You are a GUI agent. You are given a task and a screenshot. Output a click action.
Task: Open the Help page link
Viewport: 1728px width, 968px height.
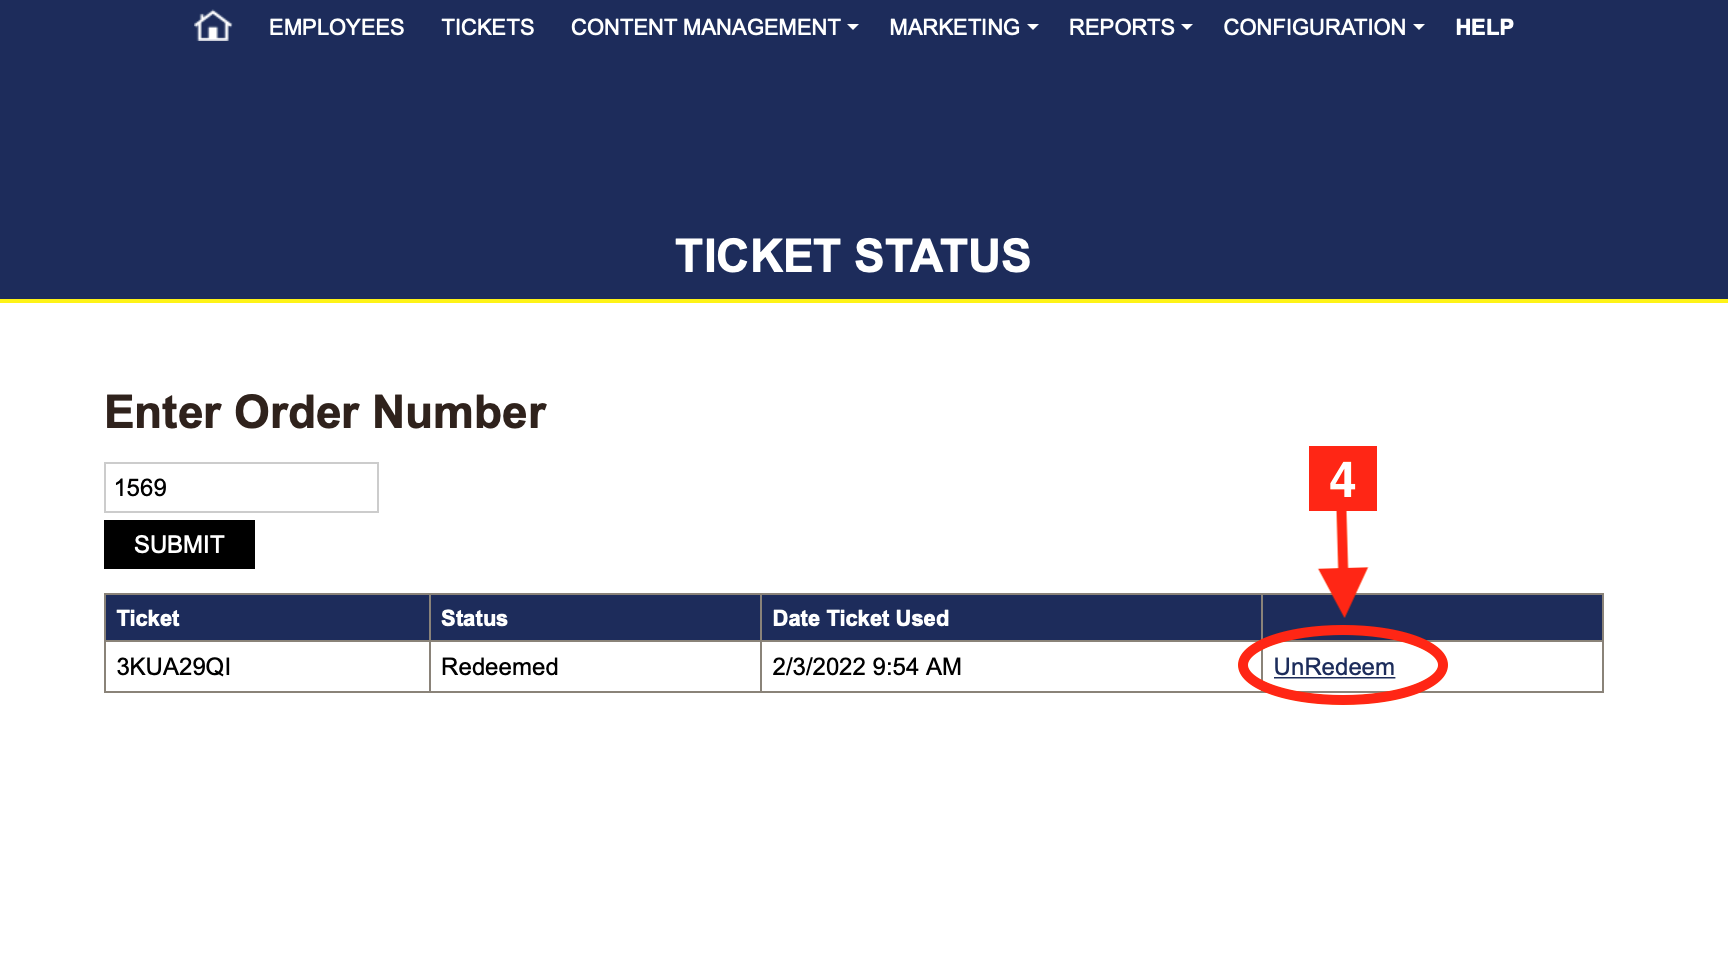coord(1484,27)
